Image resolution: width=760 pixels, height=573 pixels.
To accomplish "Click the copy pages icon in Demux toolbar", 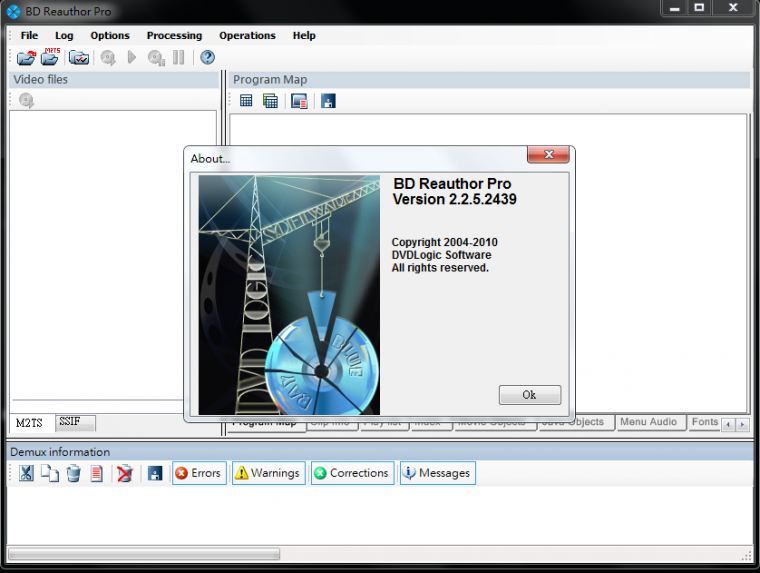I will 50,473.
